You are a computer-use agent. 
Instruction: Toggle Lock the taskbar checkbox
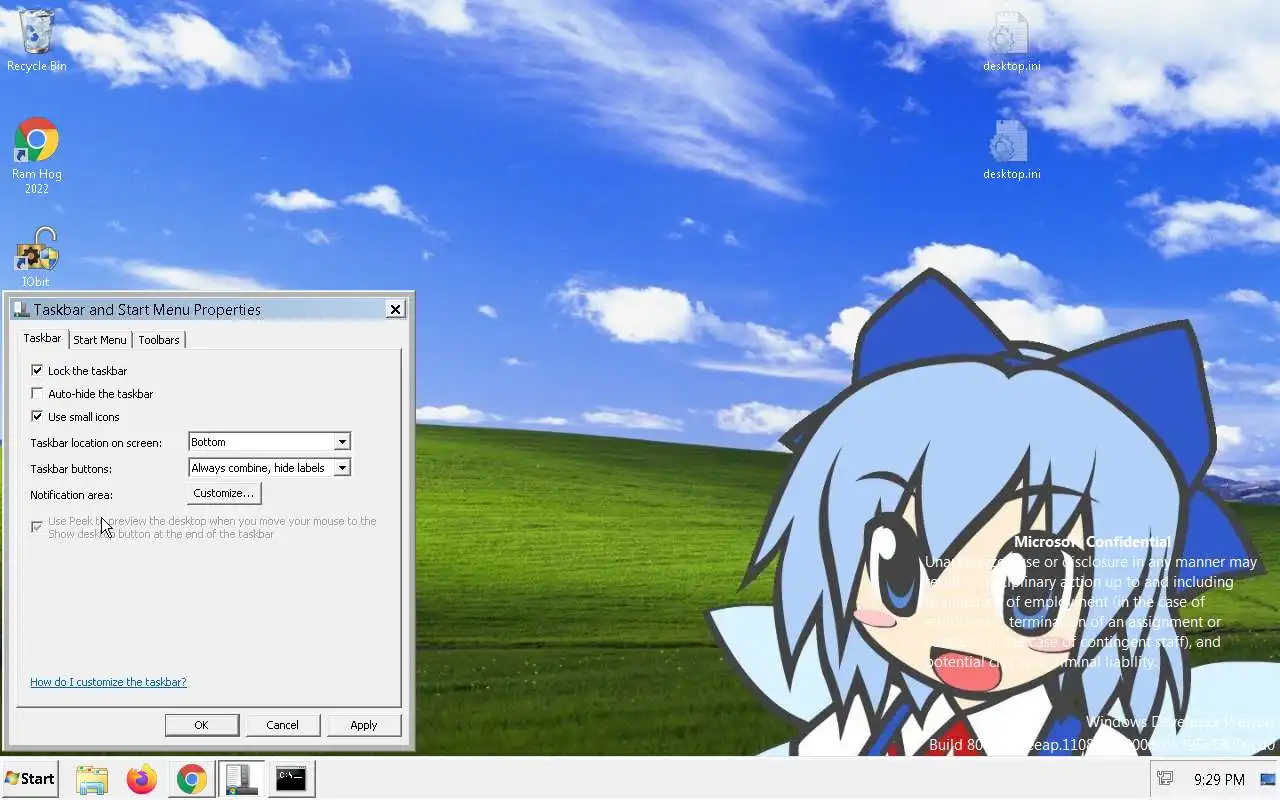pyautogui.click(x=37, y=370)
